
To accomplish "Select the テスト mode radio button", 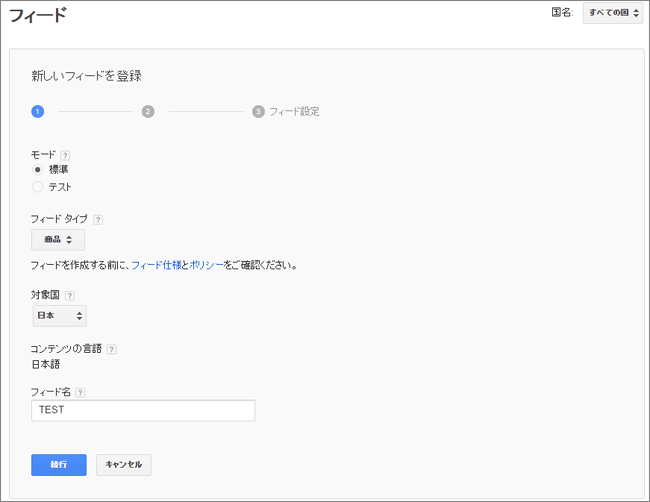I will point(38,187).
